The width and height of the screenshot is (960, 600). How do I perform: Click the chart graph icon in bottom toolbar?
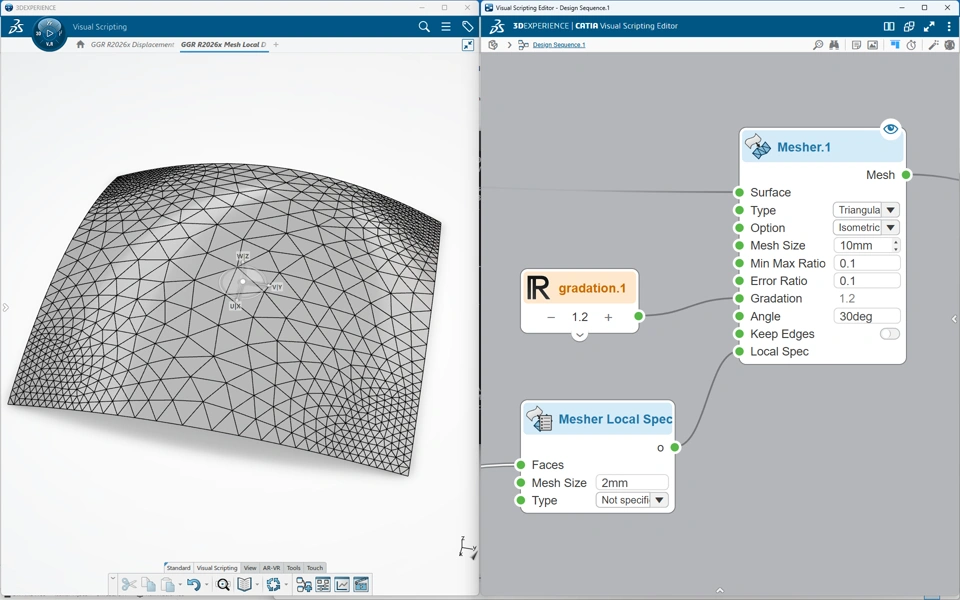(x=342, y=584)
